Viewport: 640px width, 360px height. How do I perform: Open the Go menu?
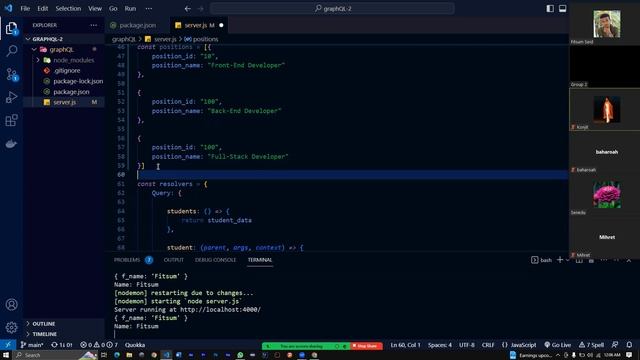113,9
